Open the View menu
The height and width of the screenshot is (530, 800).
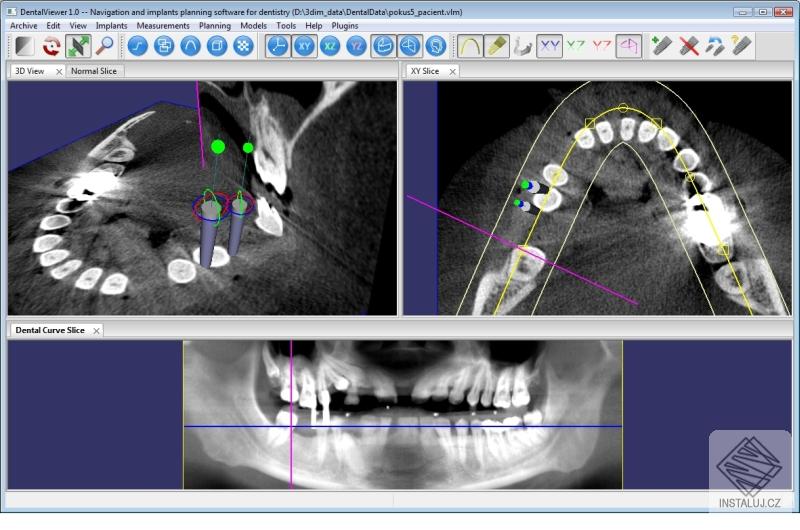point(78,26)
